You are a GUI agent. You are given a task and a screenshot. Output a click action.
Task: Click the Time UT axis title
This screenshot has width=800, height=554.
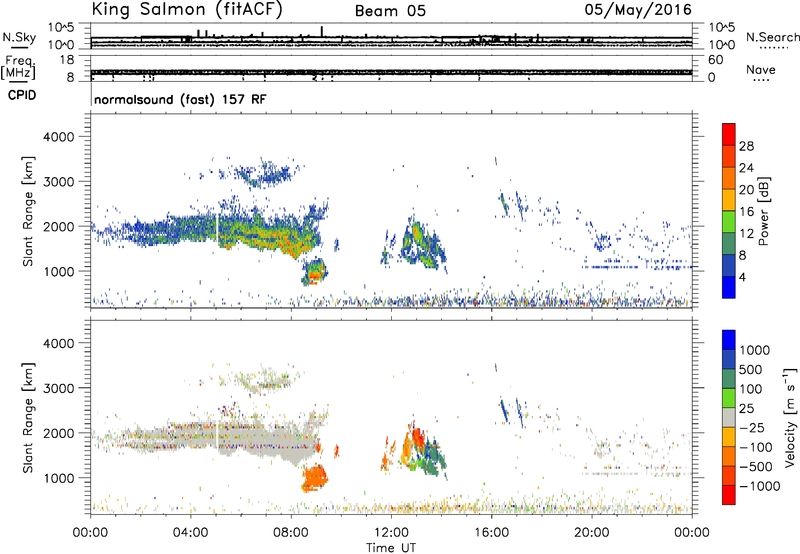point(391,548)
